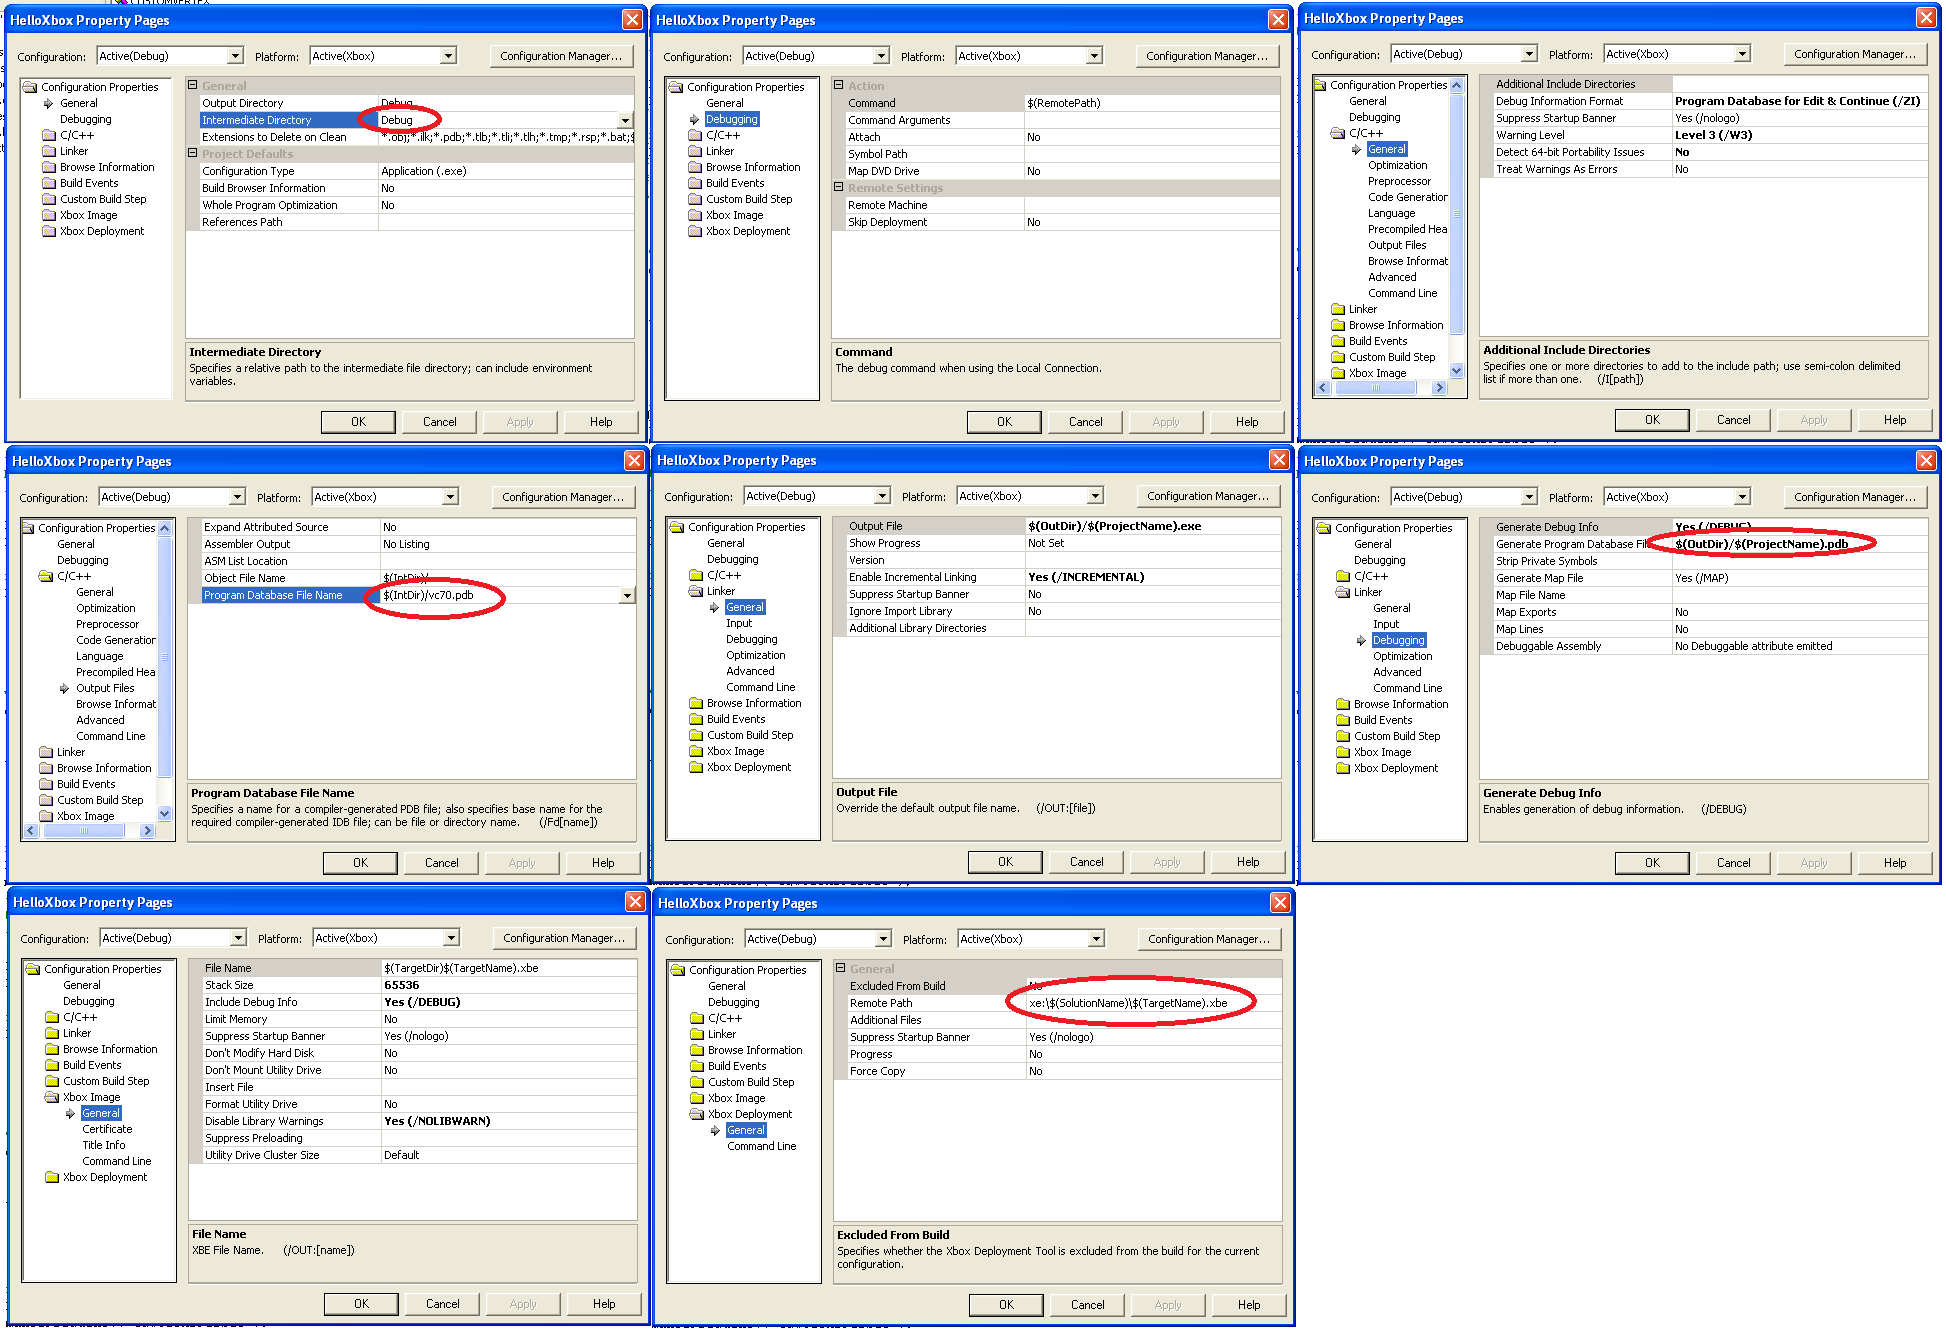This screenshot has width=1946, height=1331.
Task: Click the Xbox Deployment folder icon in the File Name window
Action: coord(52,1177)
